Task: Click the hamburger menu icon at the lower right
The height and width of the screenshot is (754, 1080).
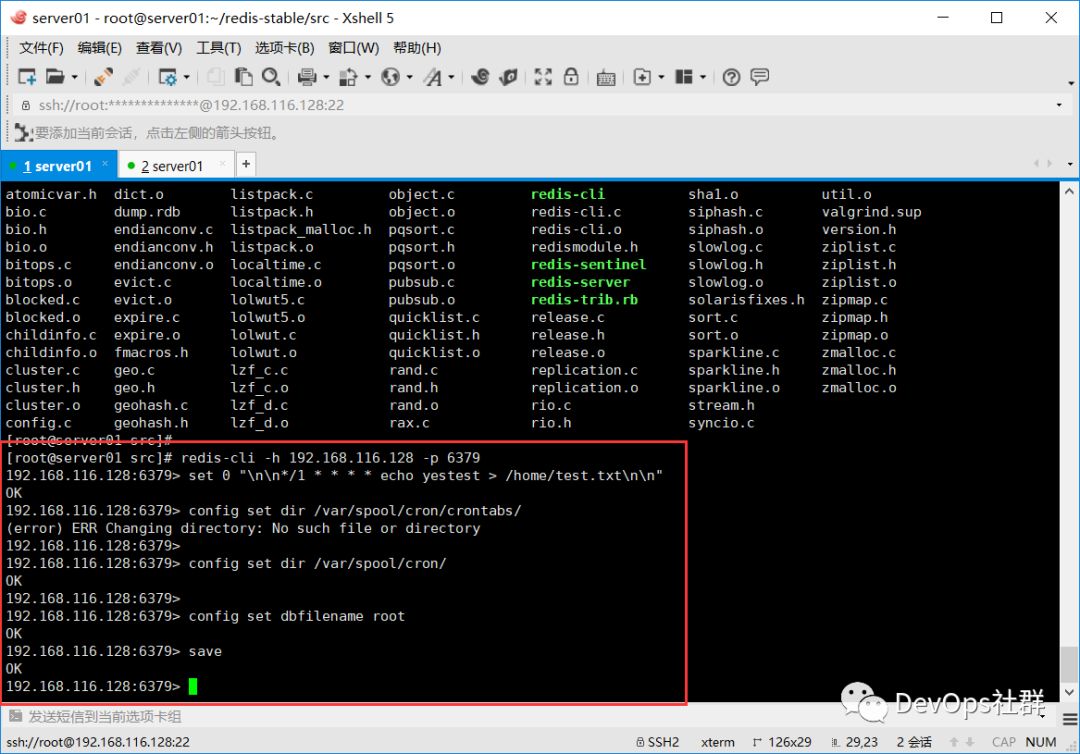Action: (x=1070, y=720)
